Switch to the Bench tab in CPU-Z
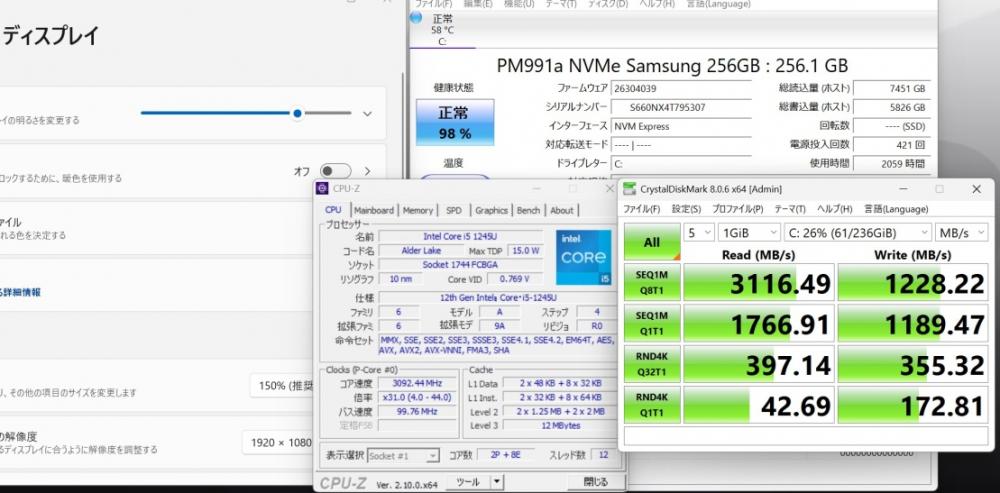1000x493 pixels. click(x=528, y=210)
